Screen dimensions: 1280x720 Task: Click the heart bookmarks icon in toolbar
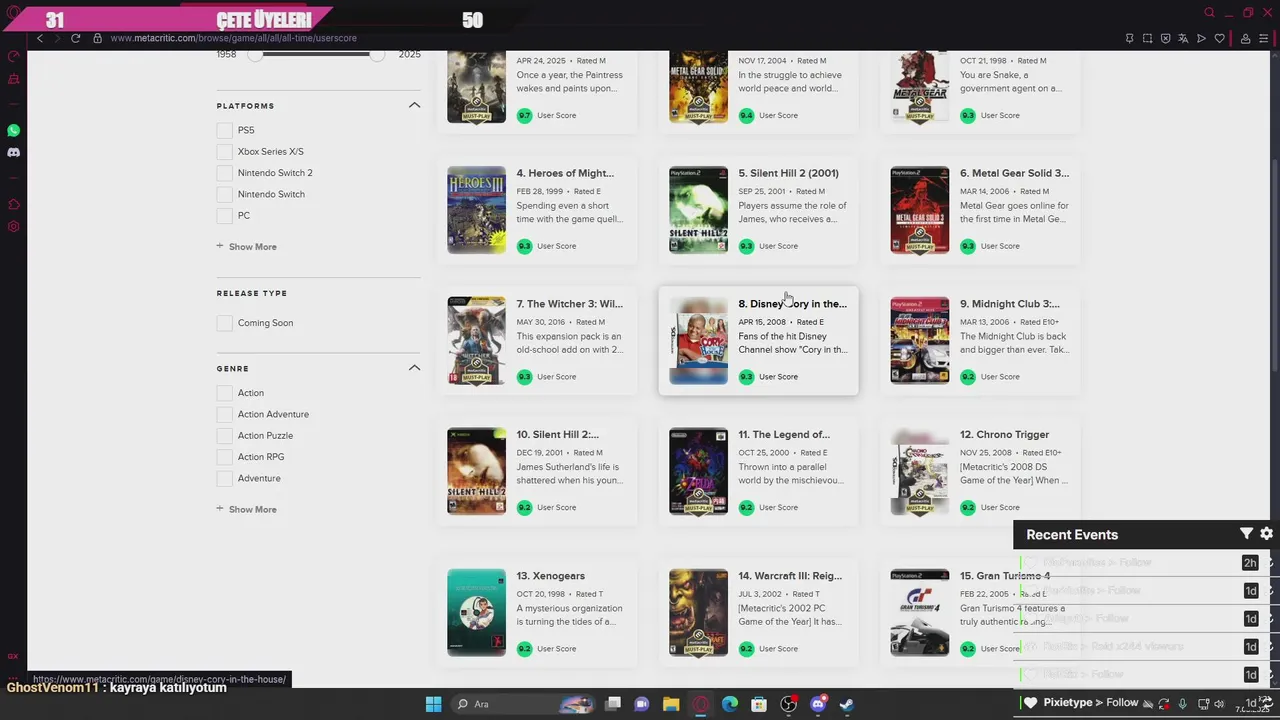[1219, 39]
